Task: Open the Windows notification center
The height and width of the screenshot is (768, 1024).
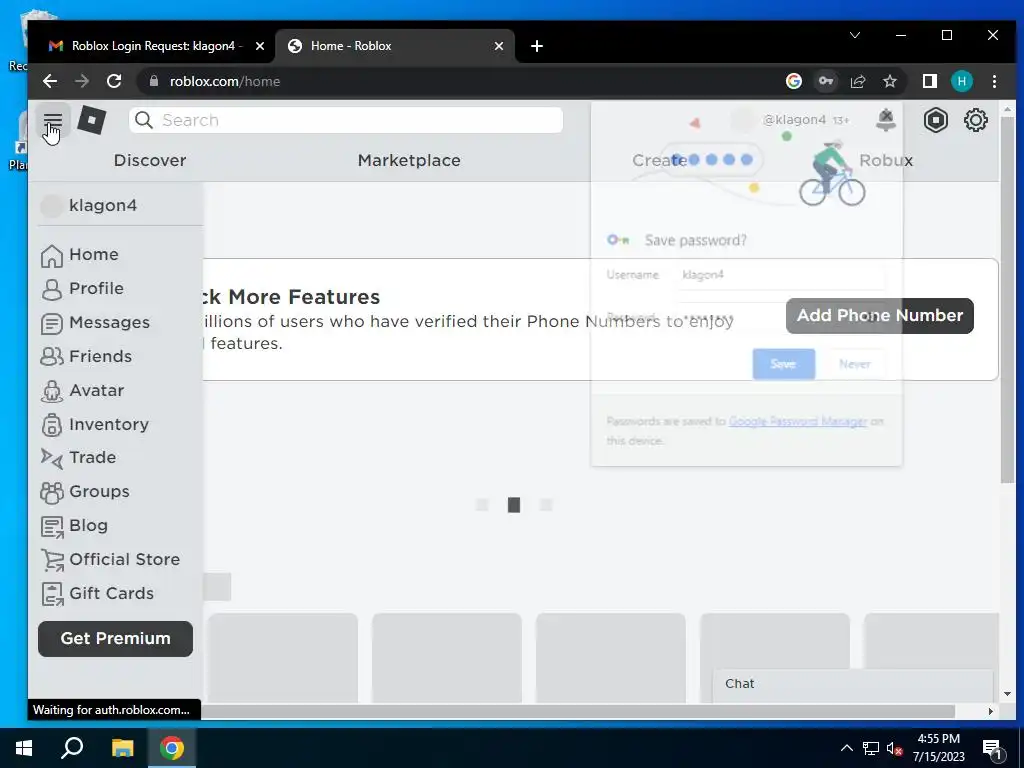Action: 992,749
